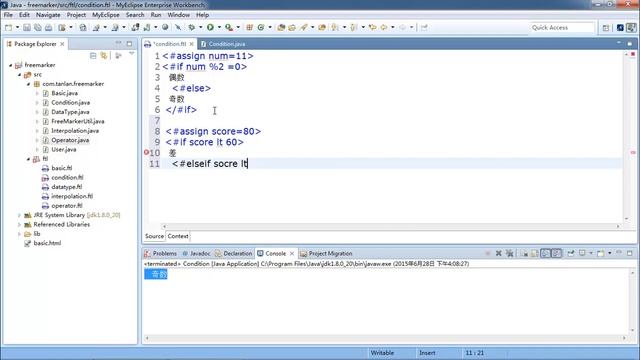Image resolution: width=640 pixels, height=360 pixels.
Task: Toggle Scroll Lock in the Console
Action: click(535, 253)
